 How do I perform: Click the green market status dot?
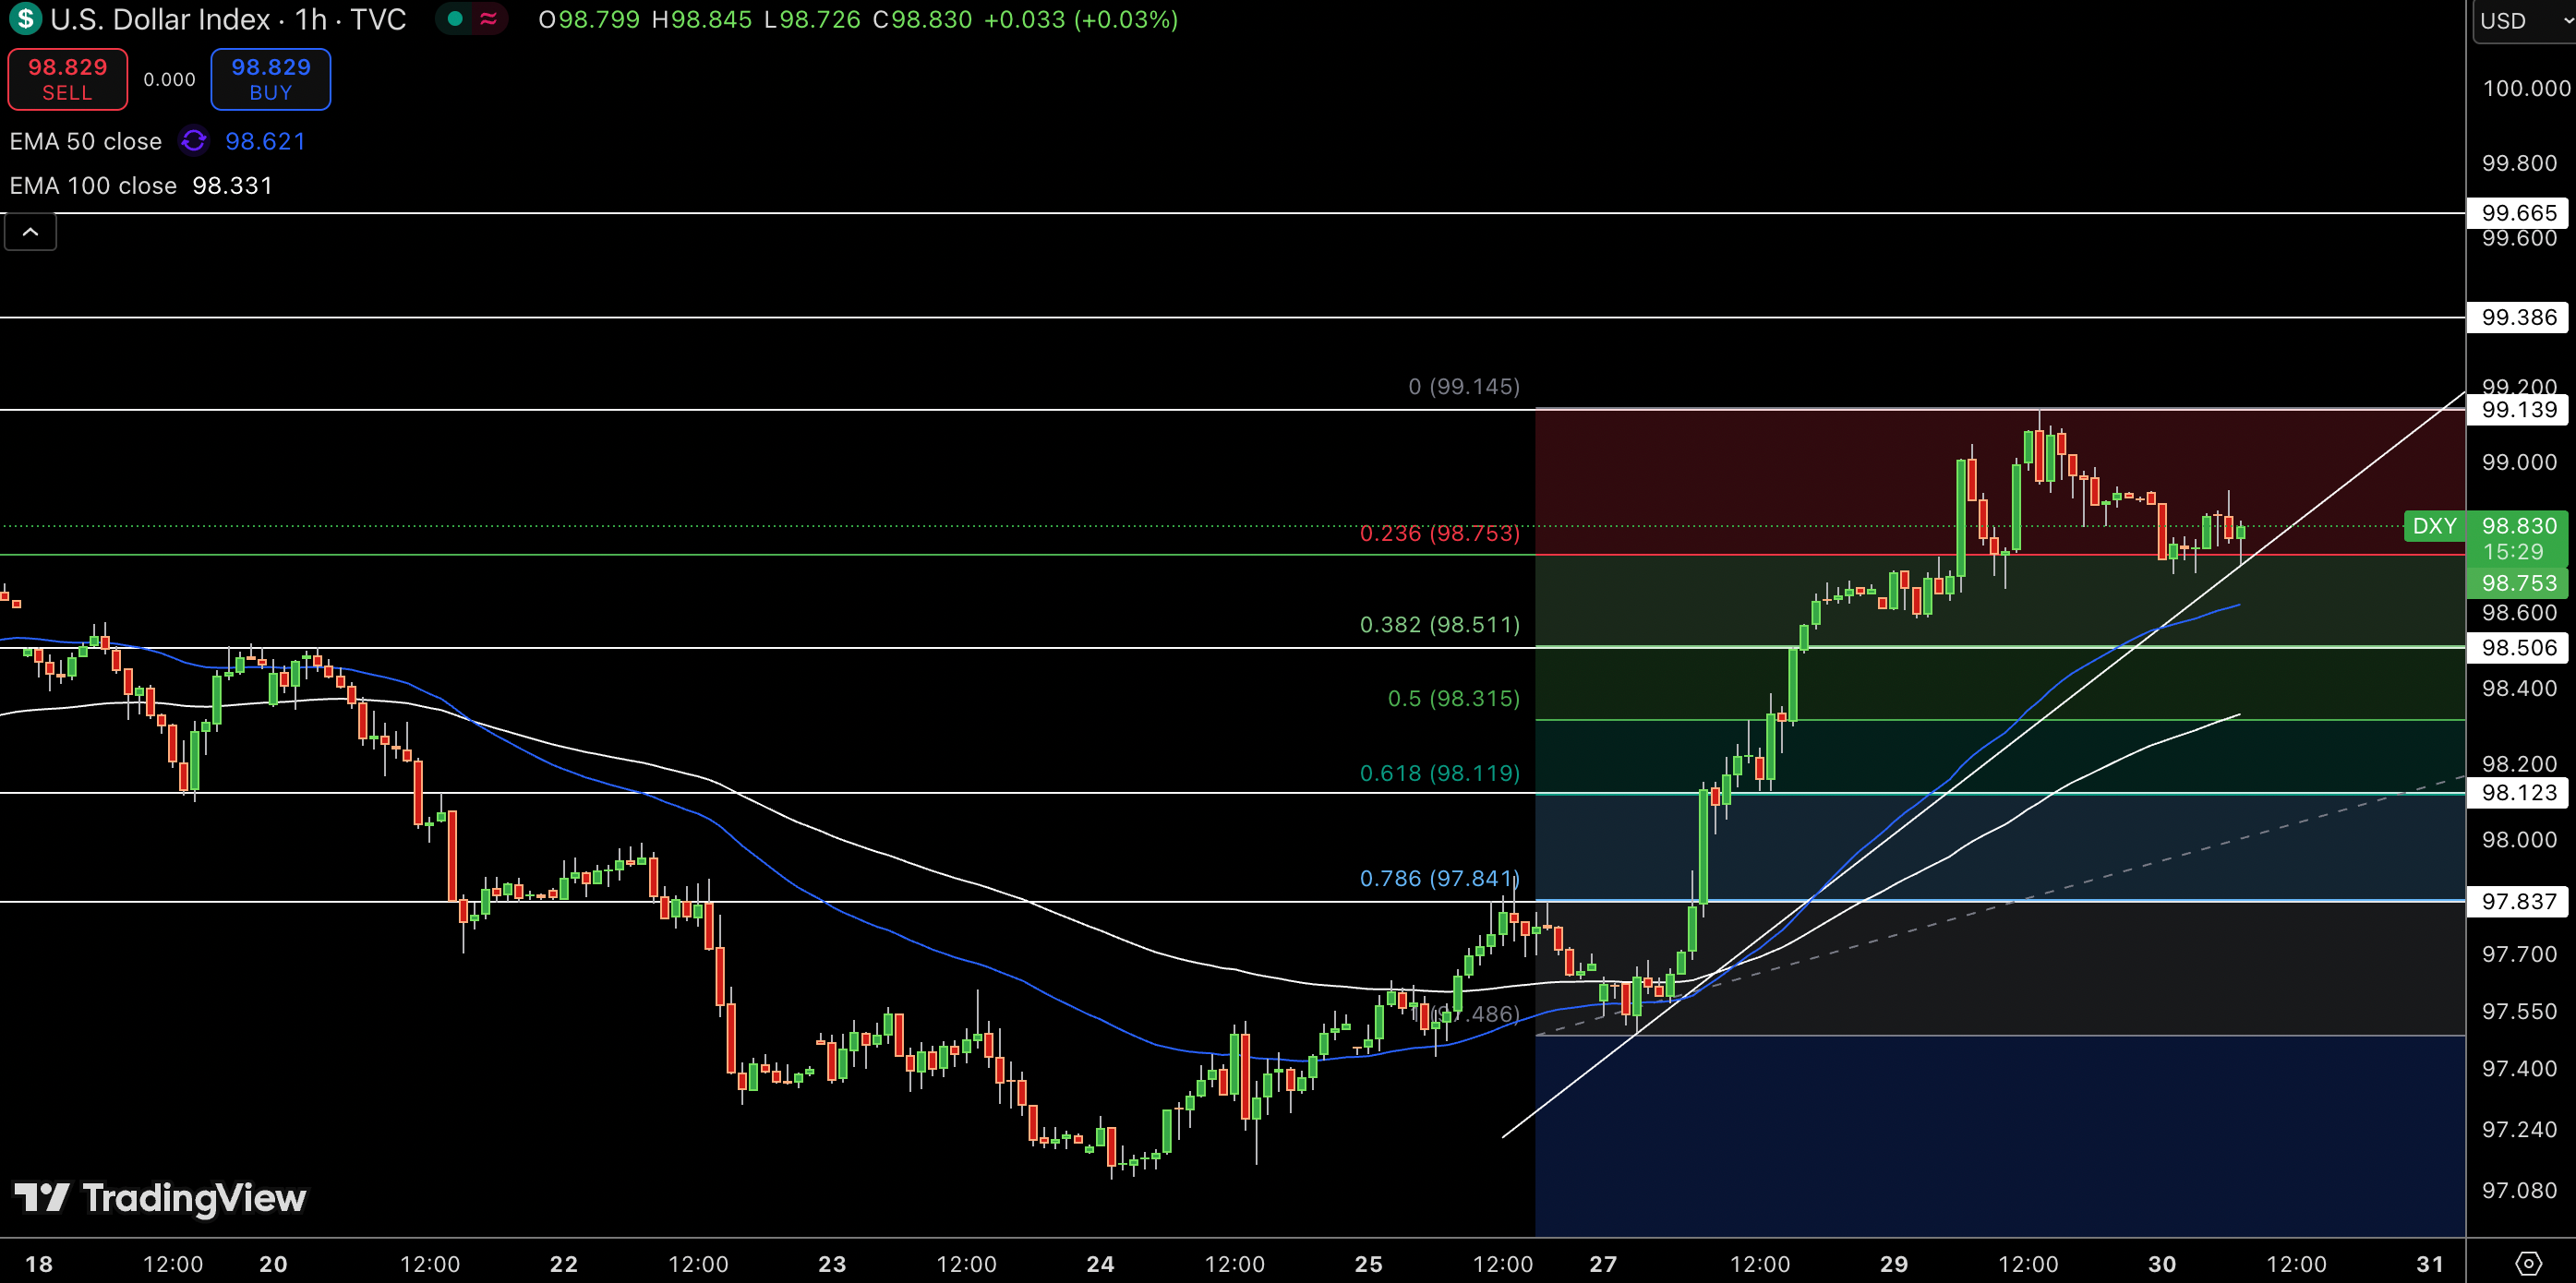455,19
